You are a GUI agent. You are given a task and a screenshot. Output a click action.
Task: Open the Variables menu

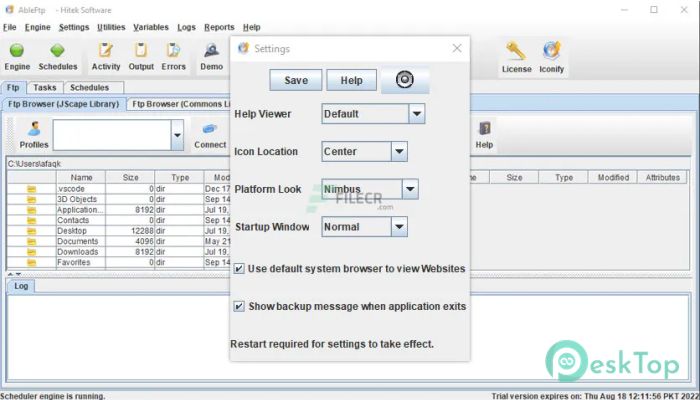click(151, 27)
